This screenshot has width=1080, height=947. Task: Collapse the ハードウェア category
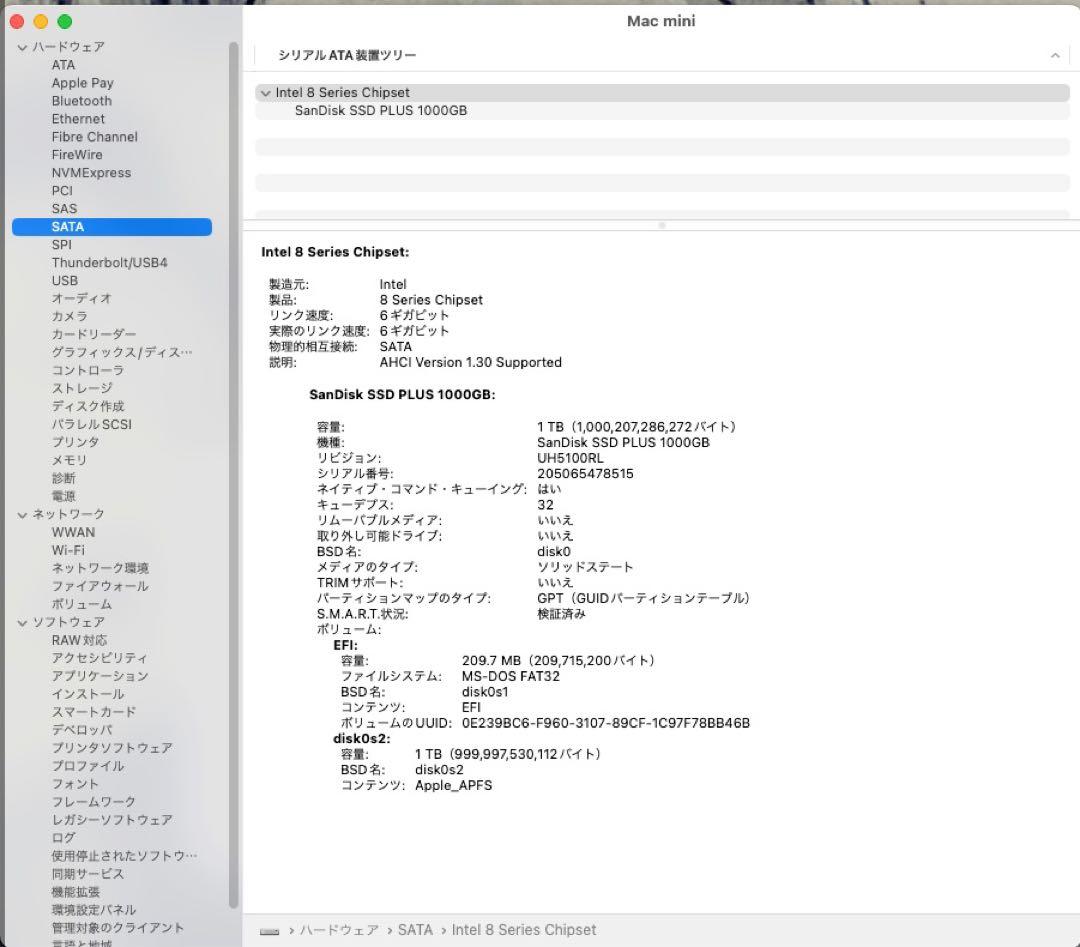(x=21, y=46)
